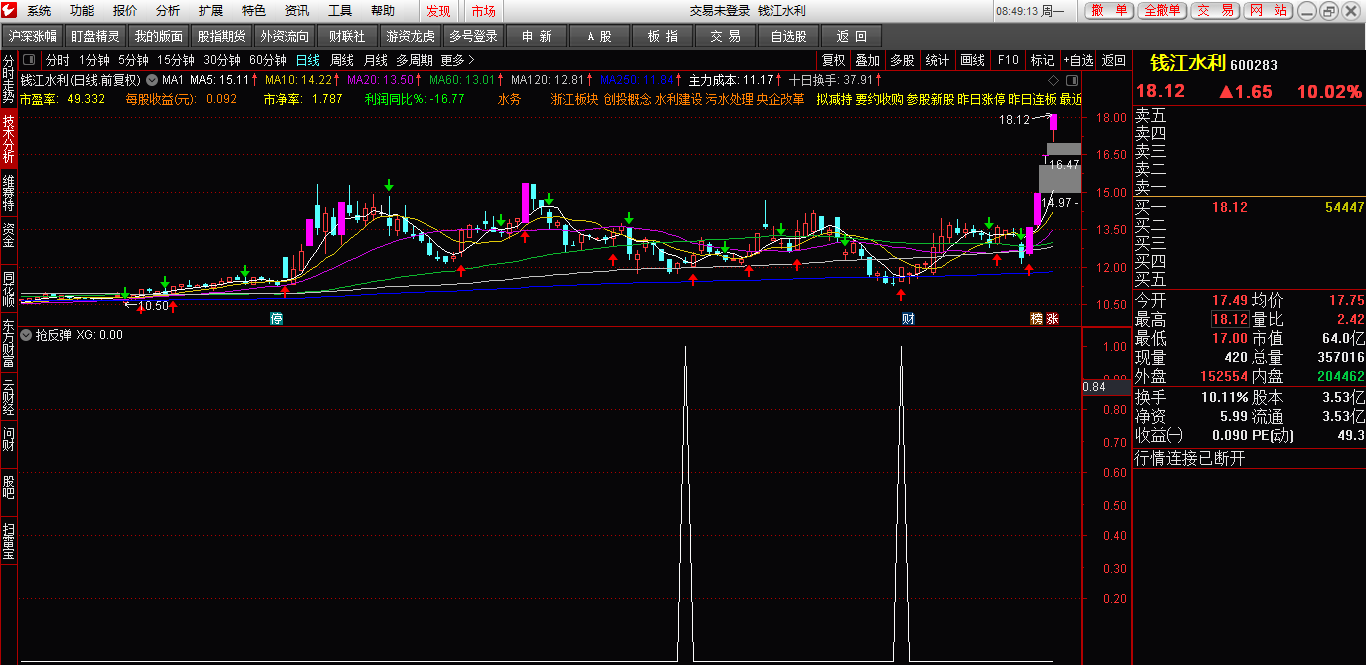Click the 停 suspension marker under the chart

click(277, 318)
